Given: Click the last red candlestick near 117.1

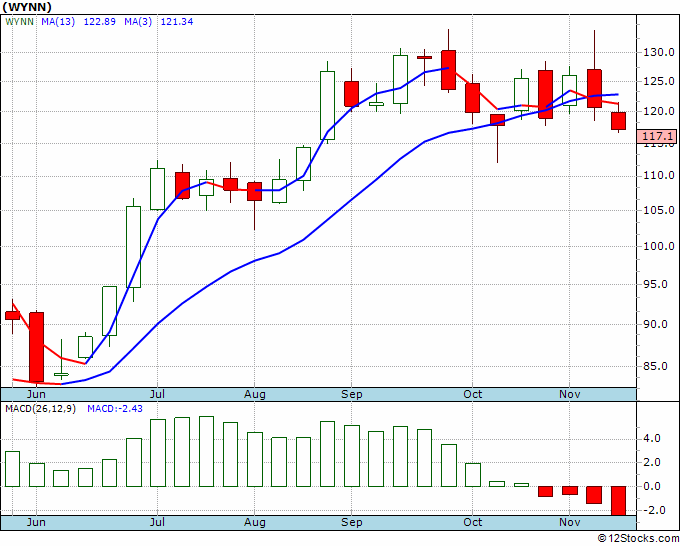Looking at the screenshot, I should pos(618,121).
